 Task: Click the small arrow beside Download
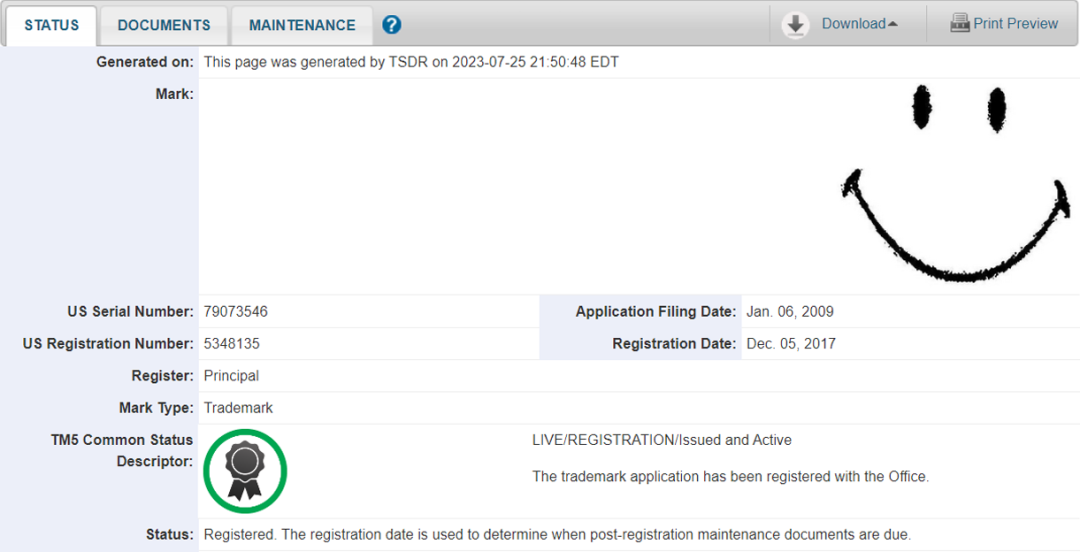coord(893,24)
